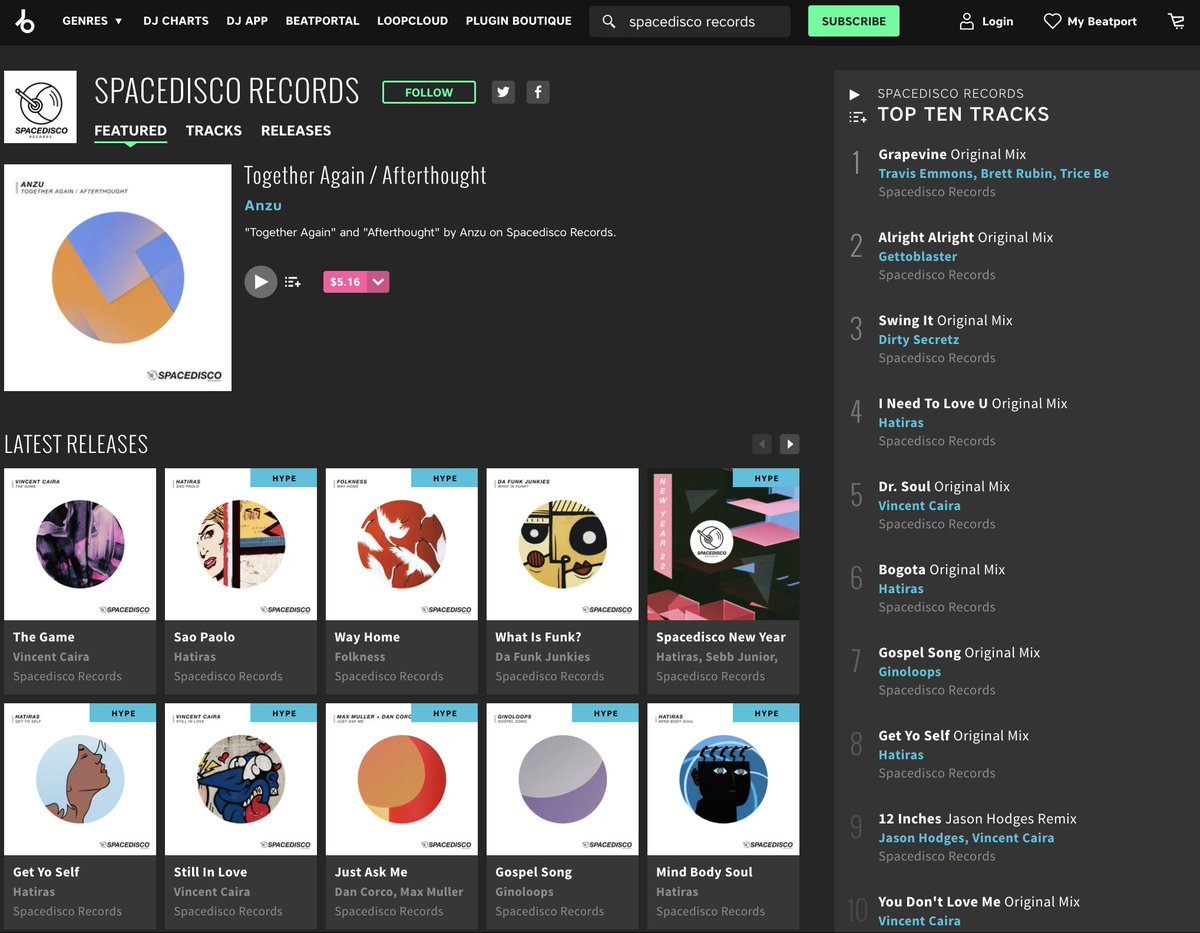Open Mind Body Soul release cover
The image size is (1200, 933).
coord(724,779)
